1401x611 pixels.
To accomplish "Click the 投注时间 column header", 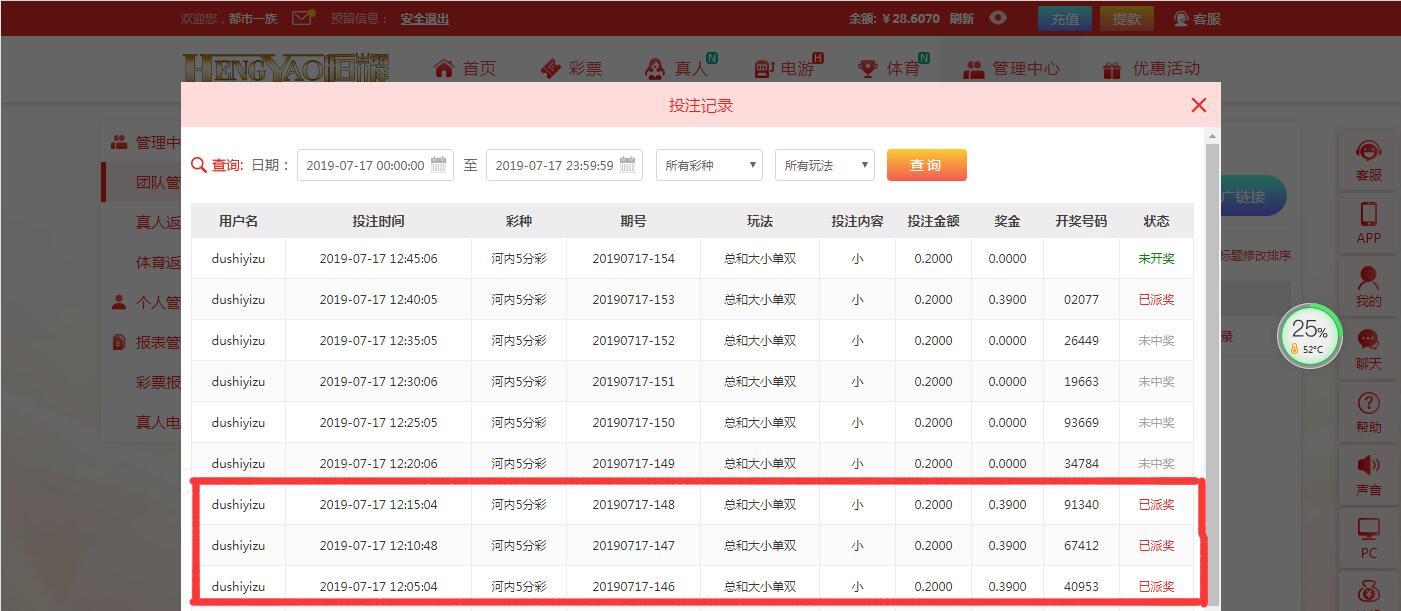I will coord(378,221).
